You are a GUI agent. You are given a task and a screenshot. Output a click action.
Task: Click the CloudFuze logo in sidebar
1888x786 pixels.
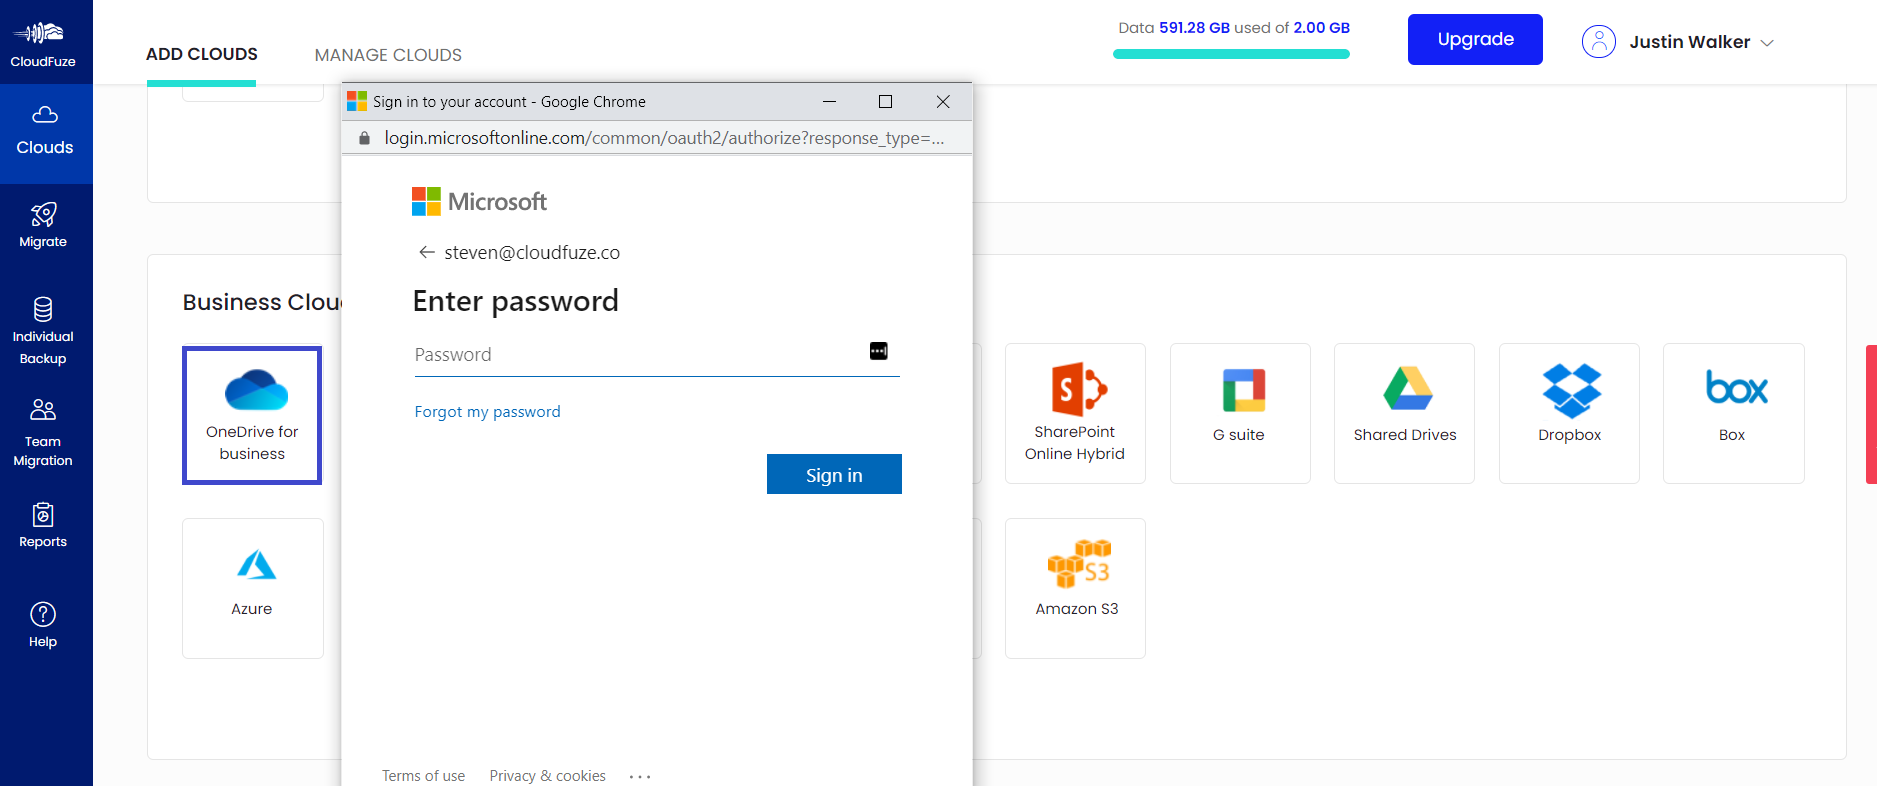43,44
